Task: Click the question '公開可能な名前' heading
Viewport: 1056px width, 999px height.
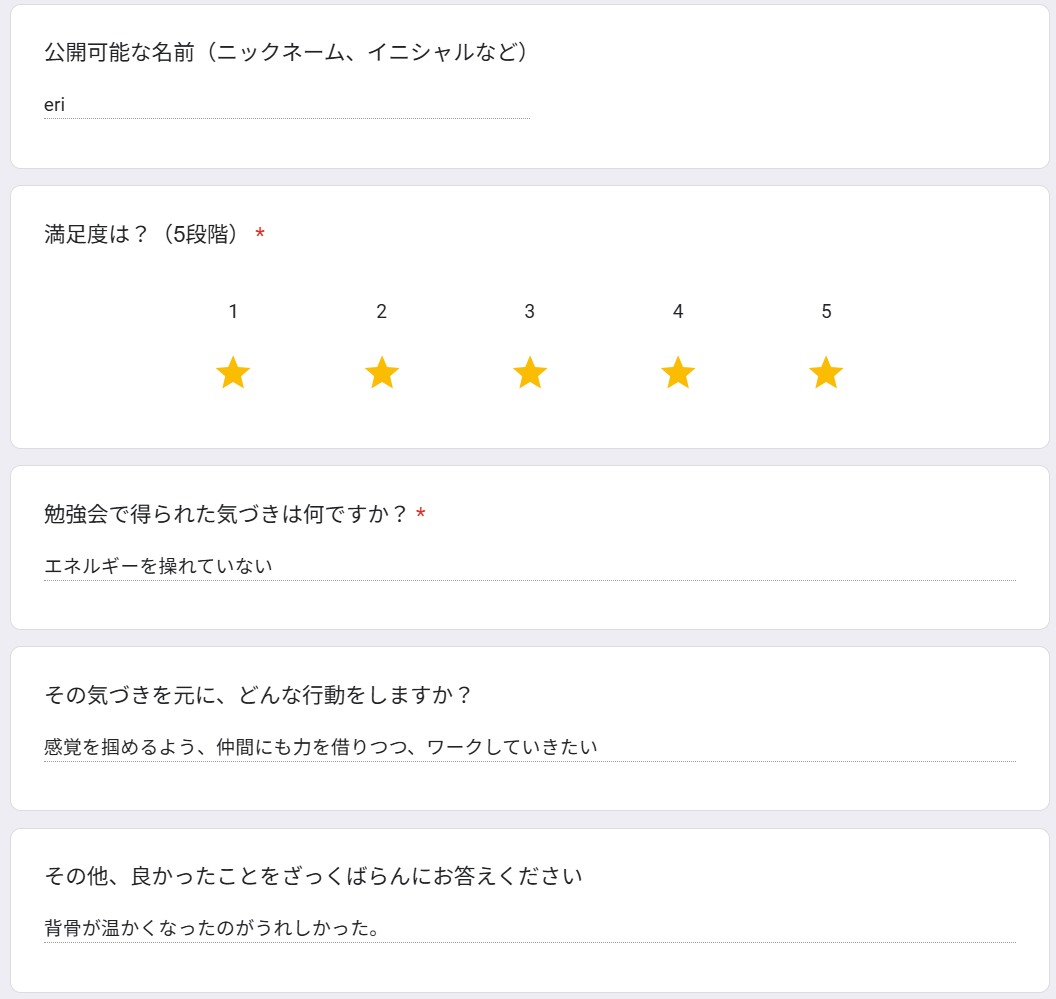Action: [287, 52]
